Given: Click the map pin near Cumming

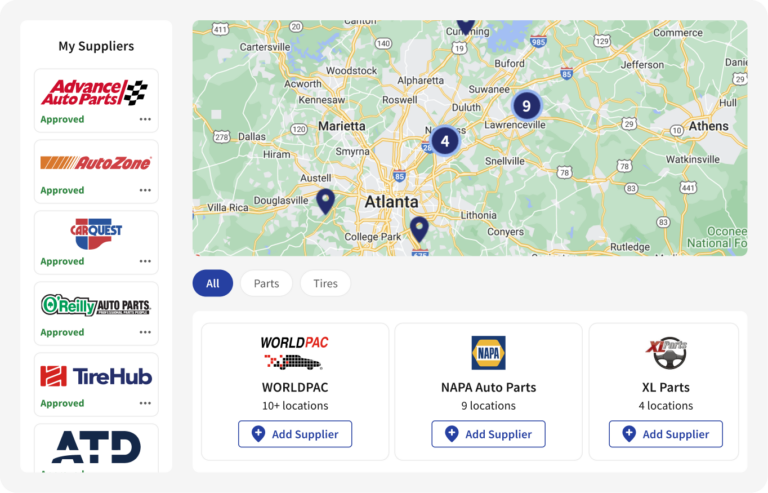Looking at the screenshot, I should click(x=466, y=26).
